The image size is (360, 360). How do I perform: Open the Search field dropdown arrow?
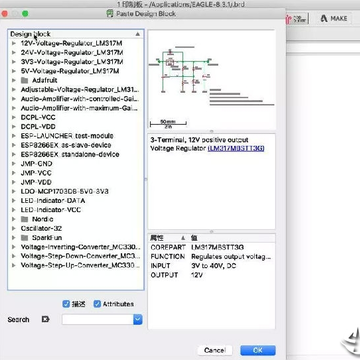pos(138,320)
